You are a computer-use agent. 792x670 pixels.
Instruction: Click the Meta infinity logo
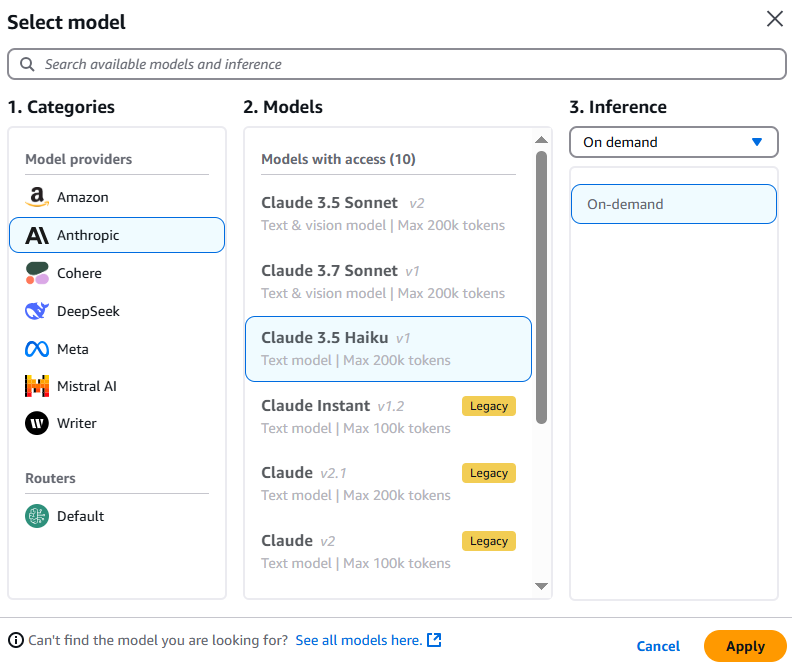37,349
